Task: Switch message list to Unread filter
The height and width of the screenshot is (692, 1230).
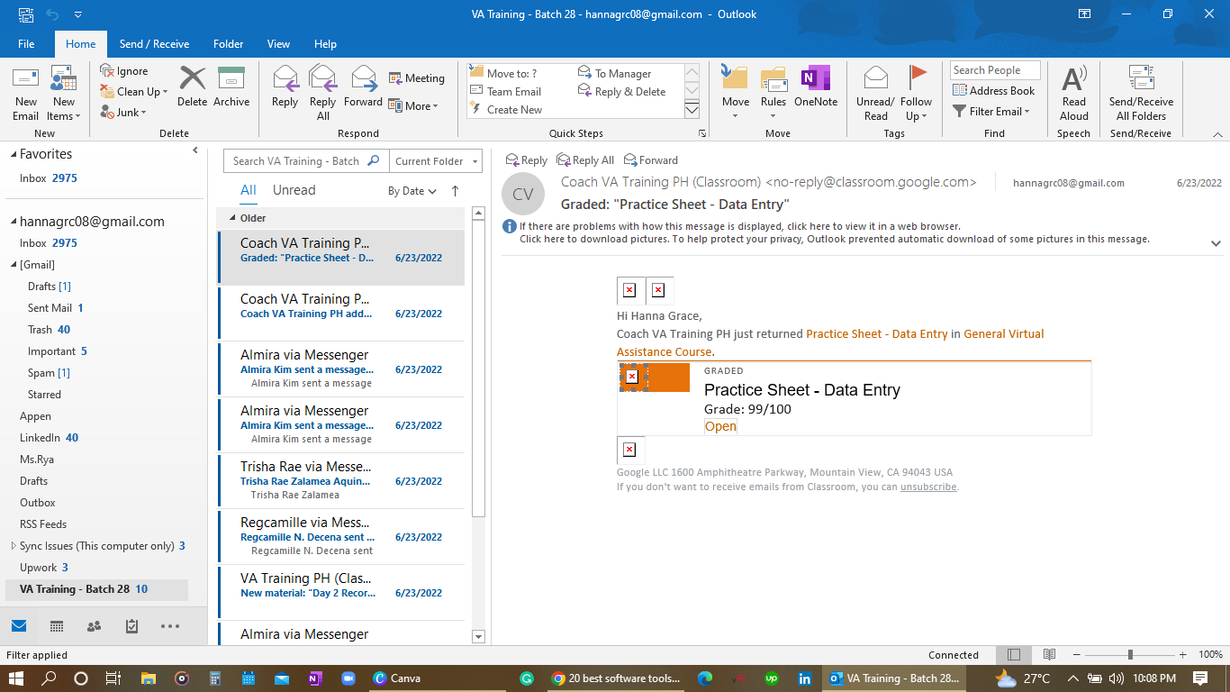Action: [x=294, y=190]
